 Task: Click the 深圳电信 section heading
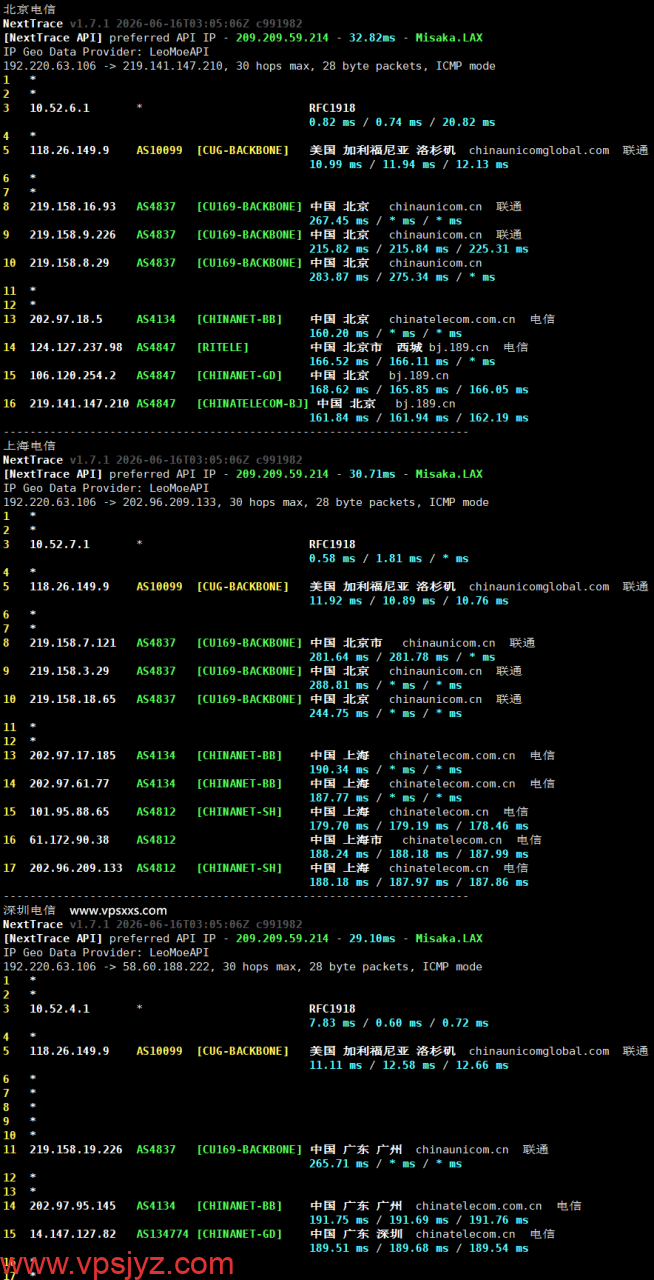29,911
